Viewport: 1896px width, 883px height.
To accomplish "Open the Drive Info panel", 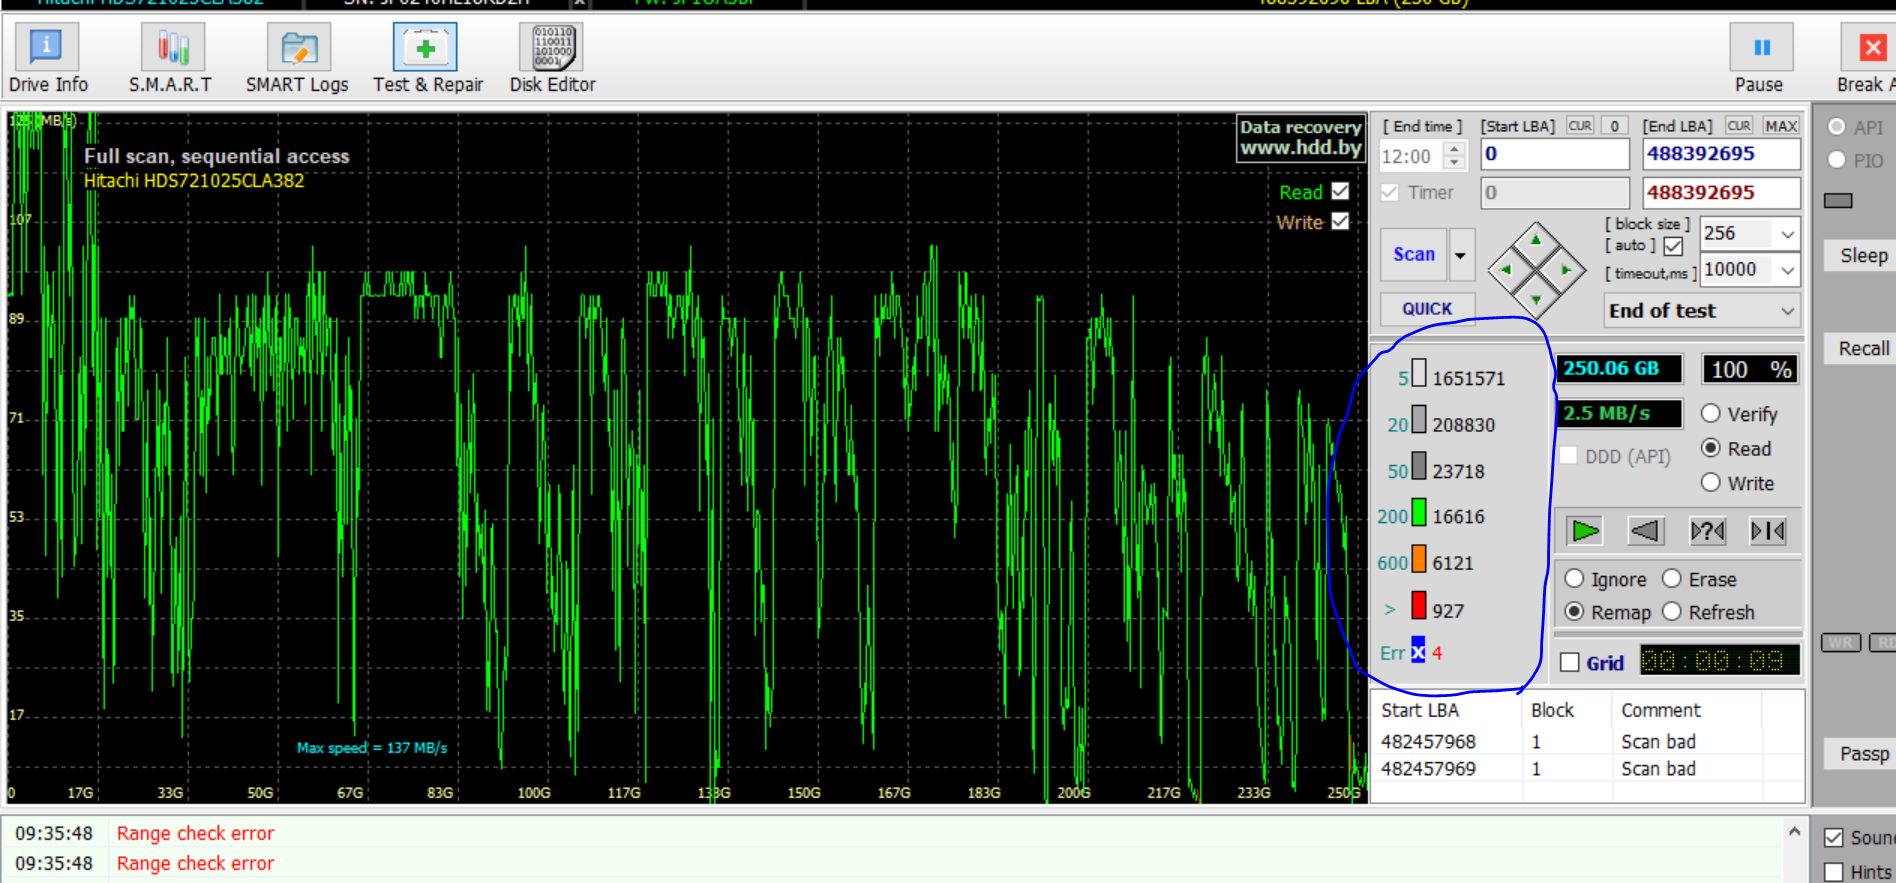I will click(x=47, y=60).
